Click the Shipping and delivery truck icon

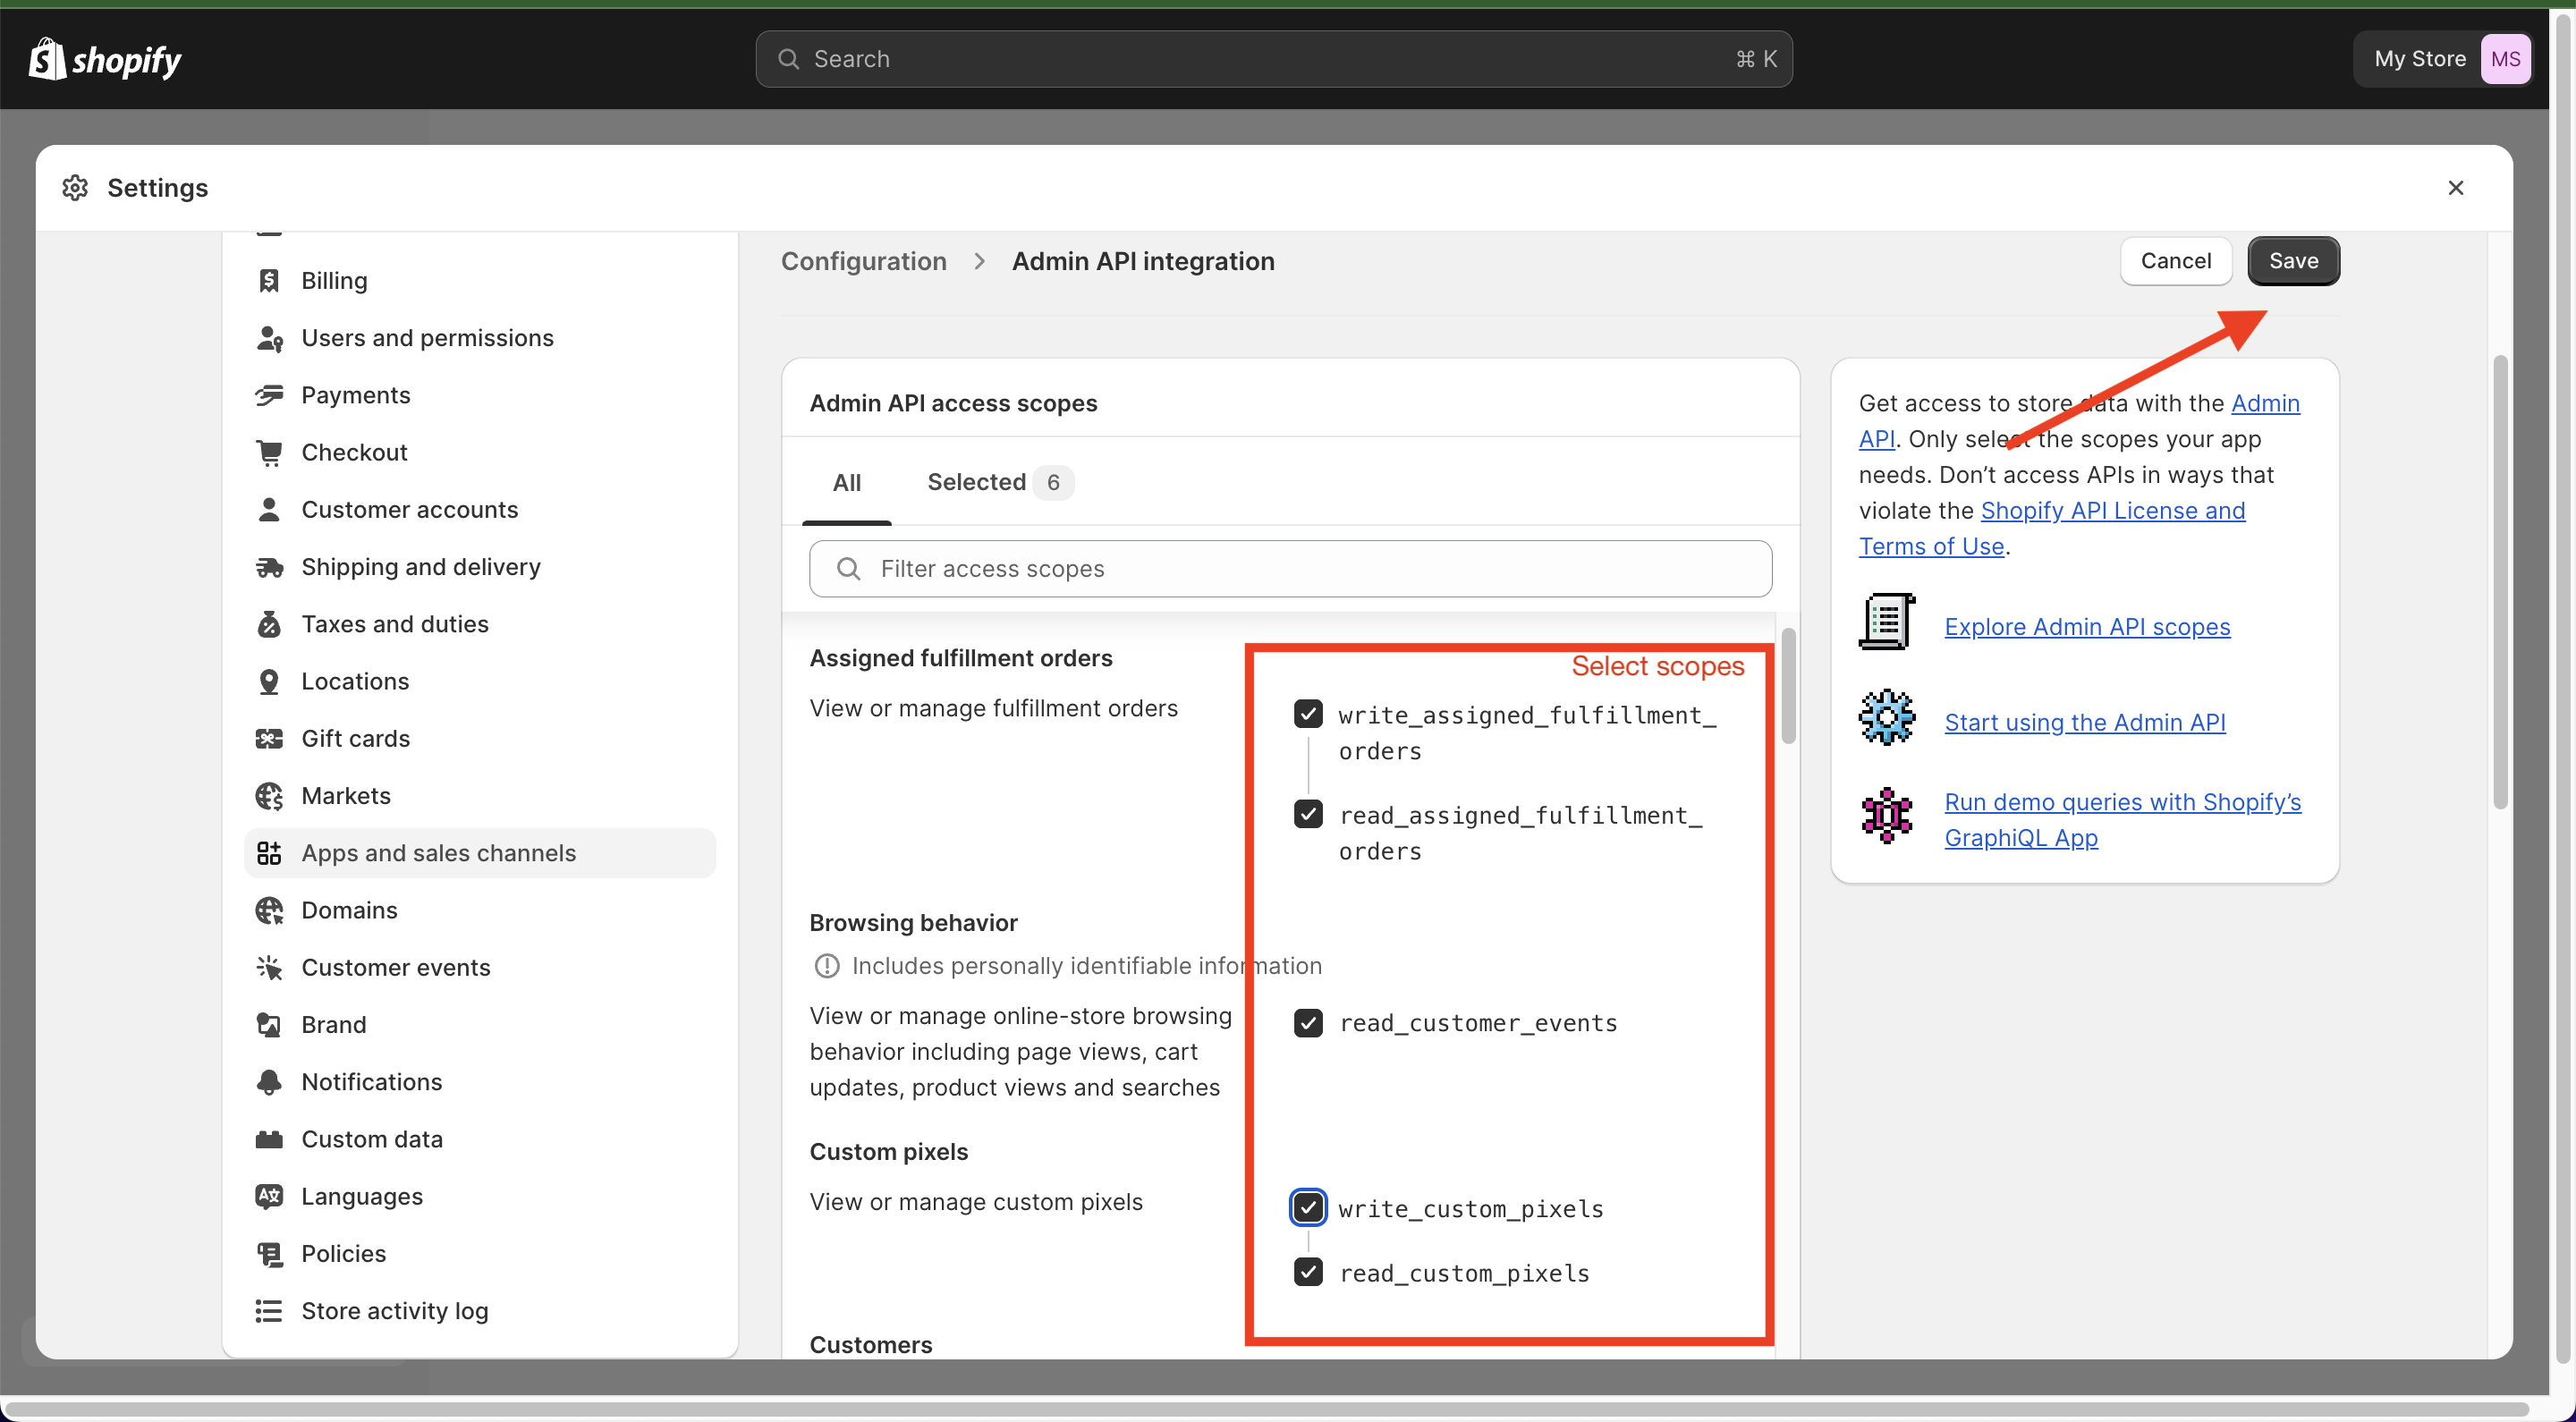(269, 567)
